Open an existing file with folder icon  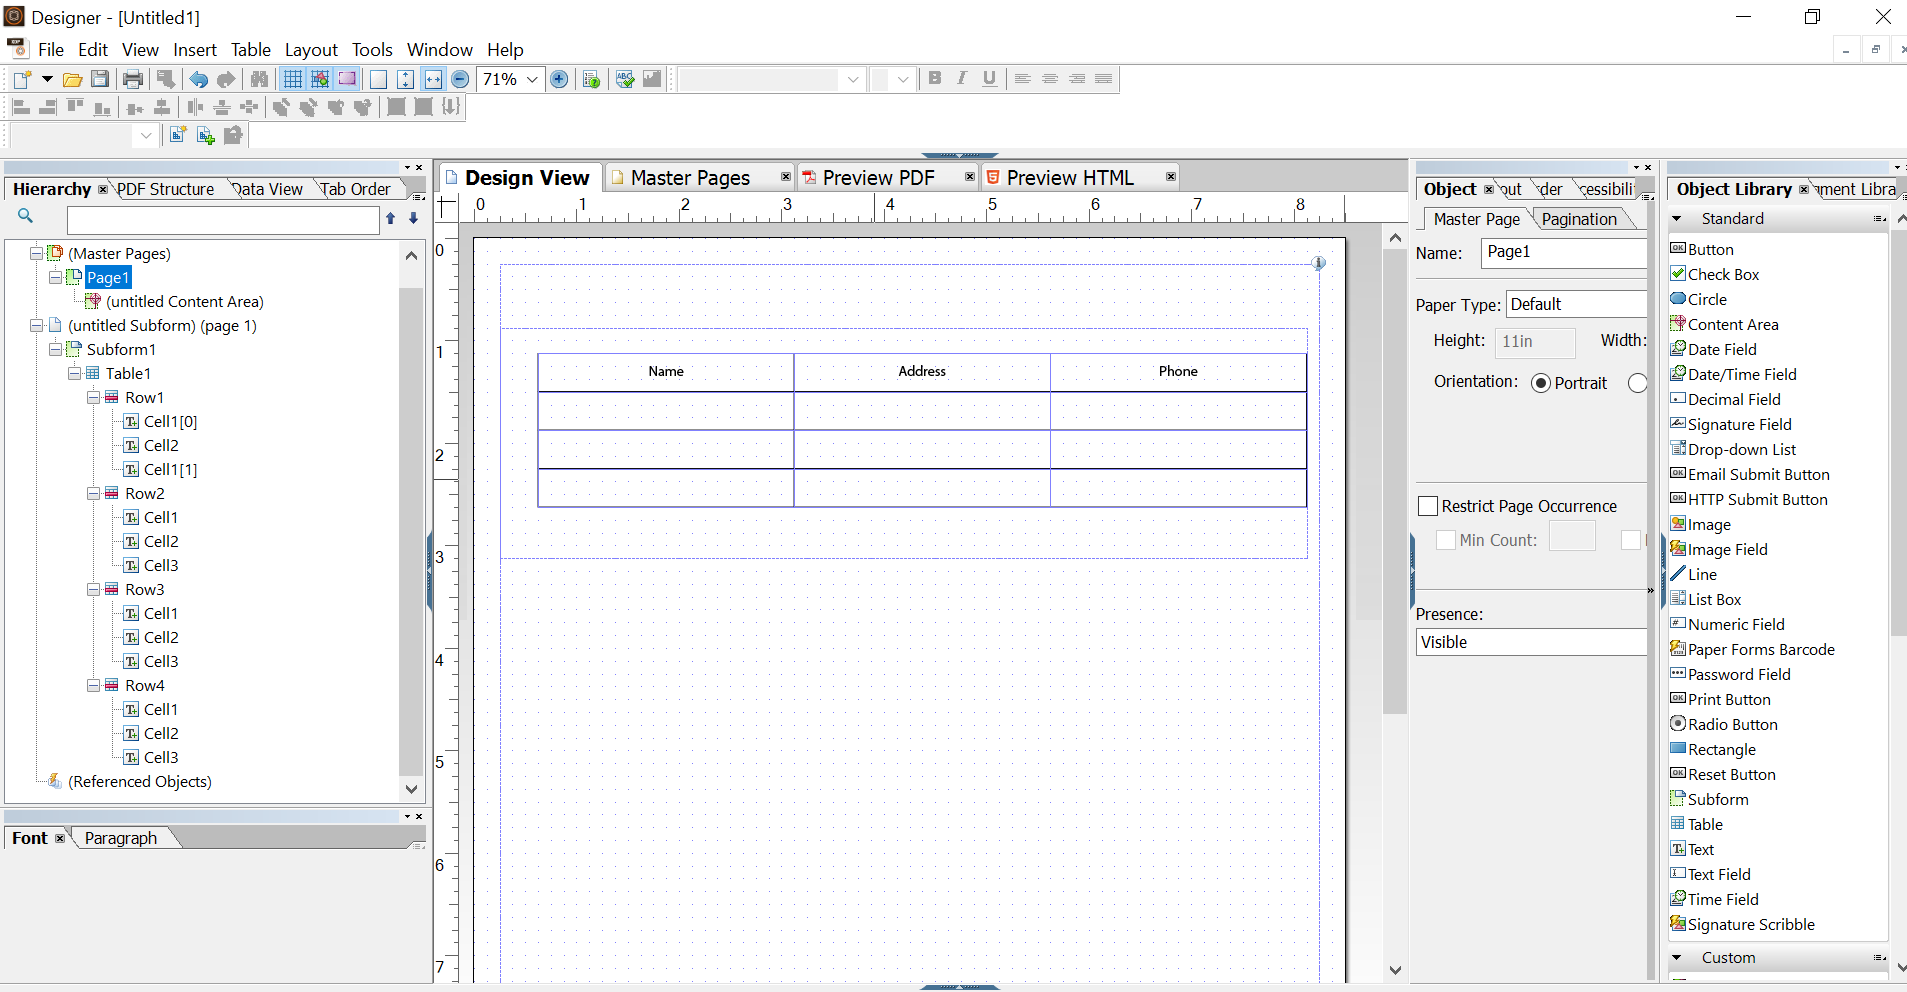[x=72, y=79]
